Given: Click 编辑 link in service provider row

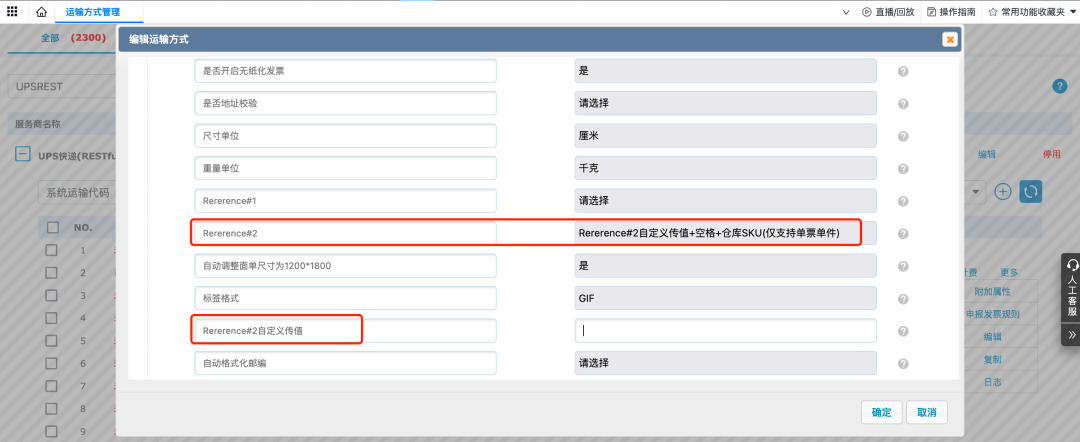Looking at the screenshot, I should (987, 155).
